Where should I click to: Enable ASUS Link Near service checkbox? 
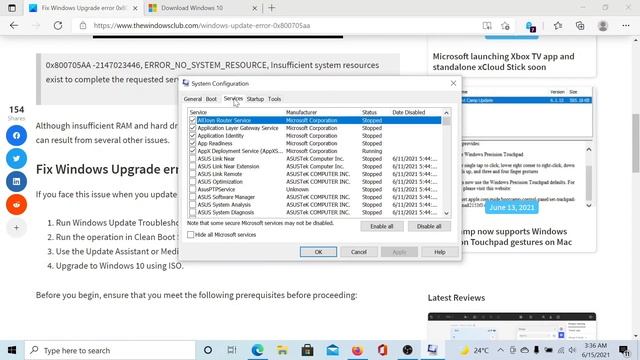tap(193, 158)
